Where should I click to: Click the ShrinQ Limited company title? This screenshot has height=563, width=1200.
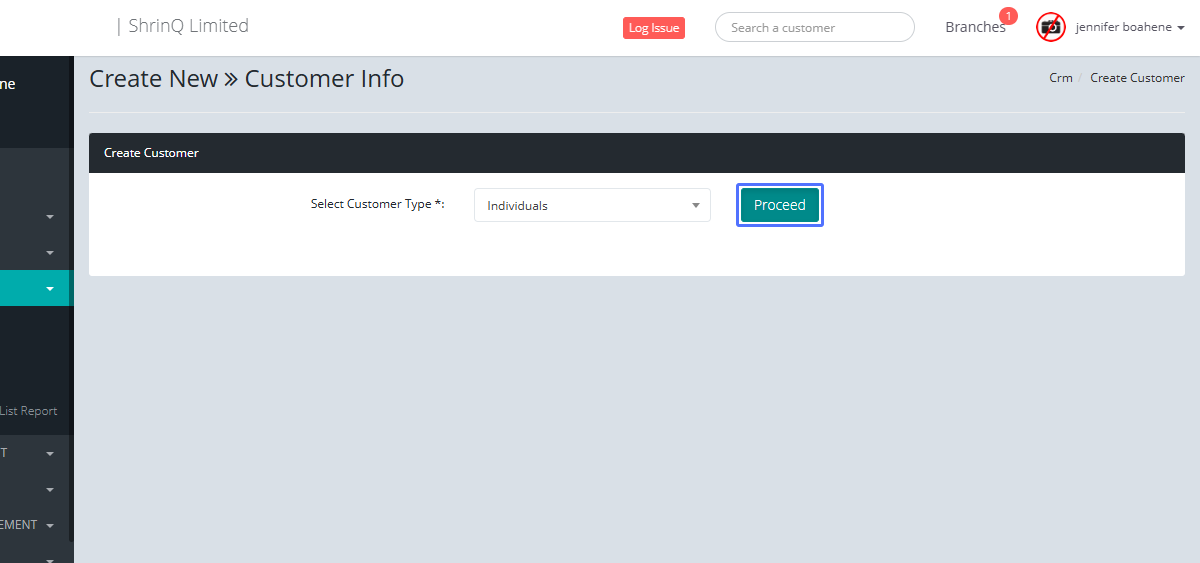[188, 26]
